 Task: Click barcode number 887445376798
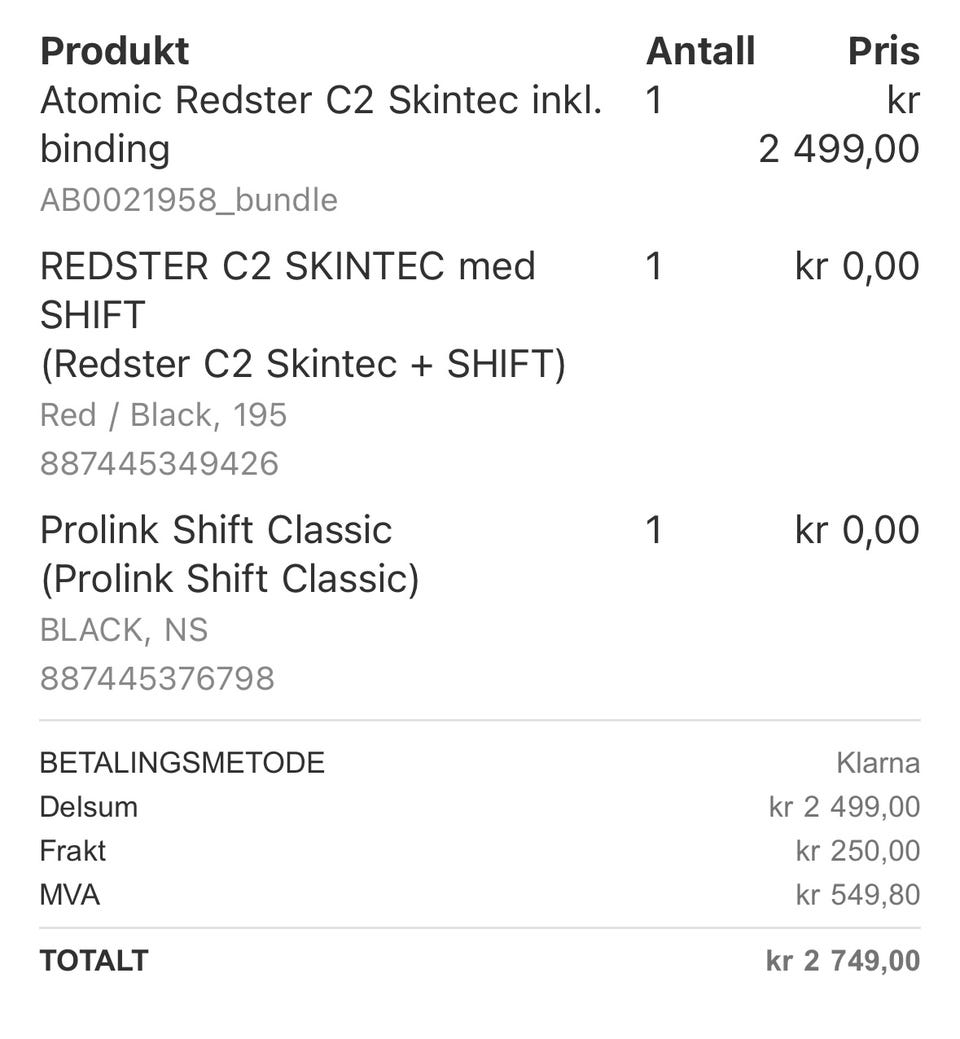[x=157, y=678]
